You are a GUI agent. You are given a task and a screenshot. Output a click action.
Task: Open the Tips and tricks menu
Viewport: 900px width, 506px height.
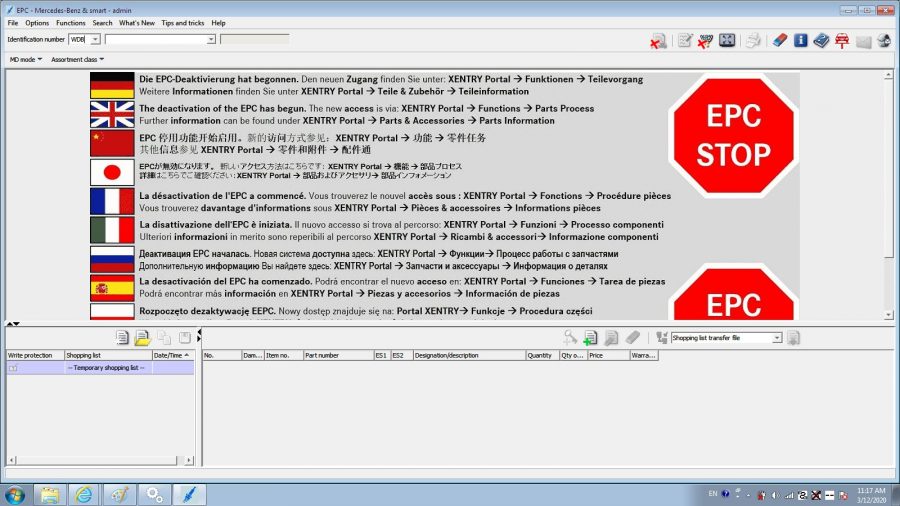point(180,22)
